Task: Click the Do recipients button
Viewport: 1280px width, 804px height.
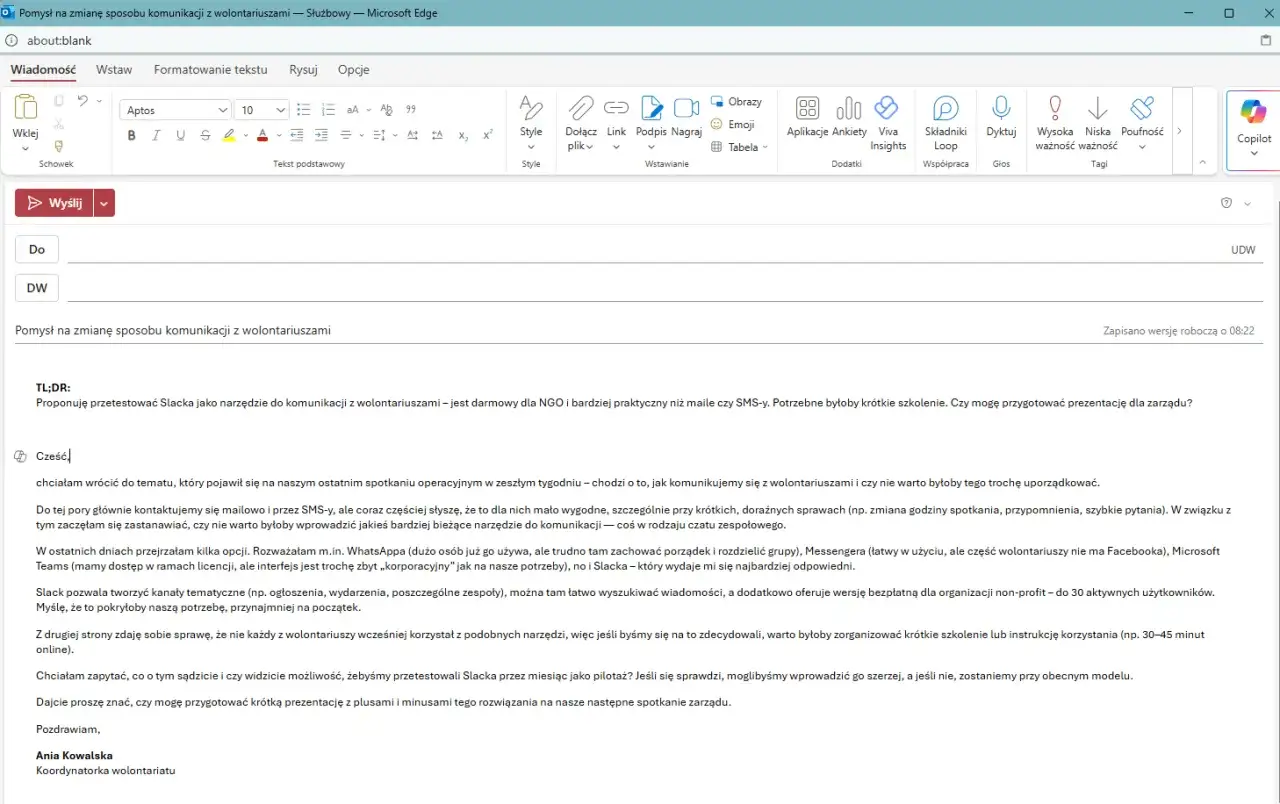Action: (x=37, y=250)
